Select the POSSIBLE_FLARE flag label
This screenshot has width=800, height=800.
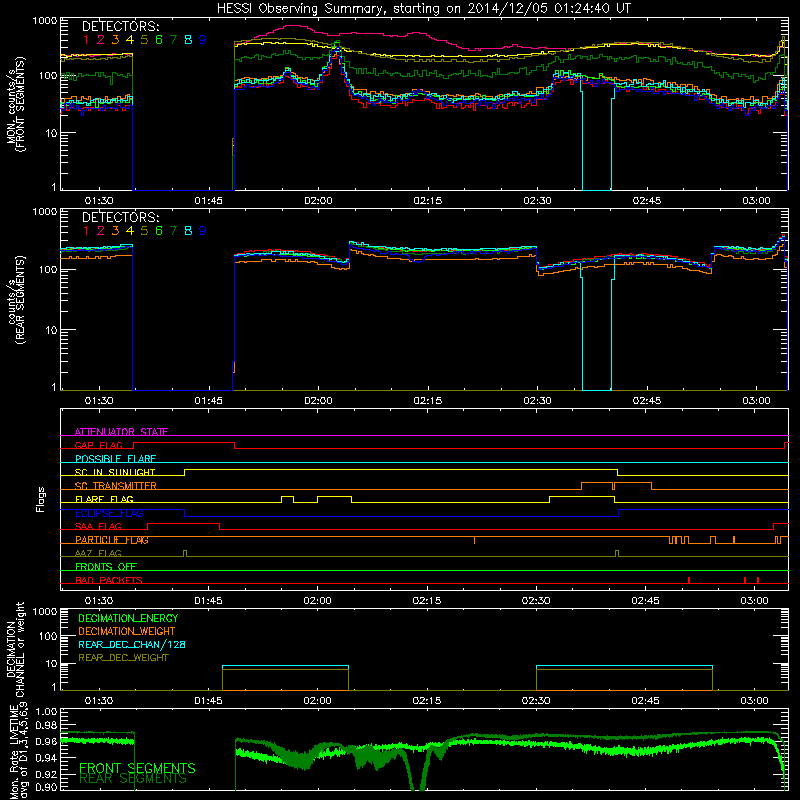[115, 459]
